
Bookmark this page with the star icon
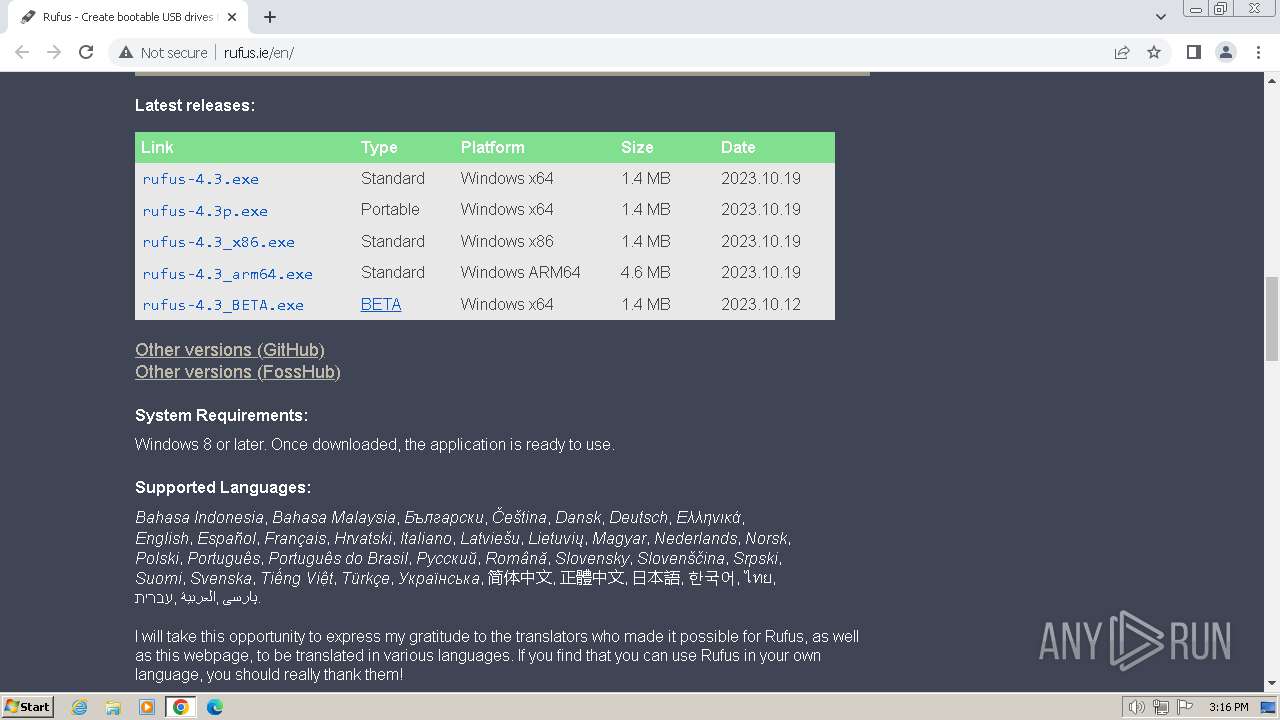1154,52
